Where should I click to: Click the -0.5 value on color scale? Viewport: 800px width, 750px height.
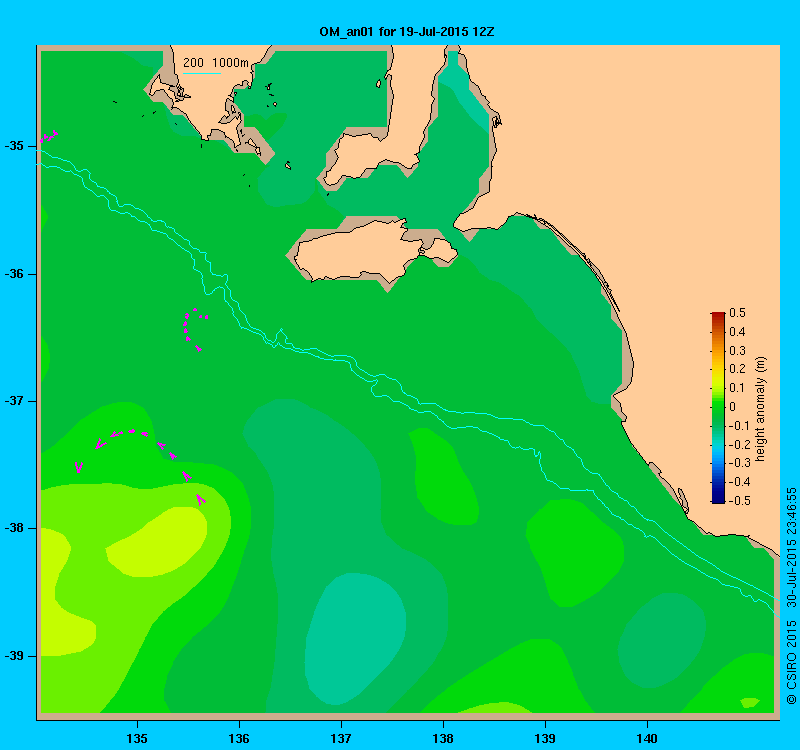(x=739, y=501)
